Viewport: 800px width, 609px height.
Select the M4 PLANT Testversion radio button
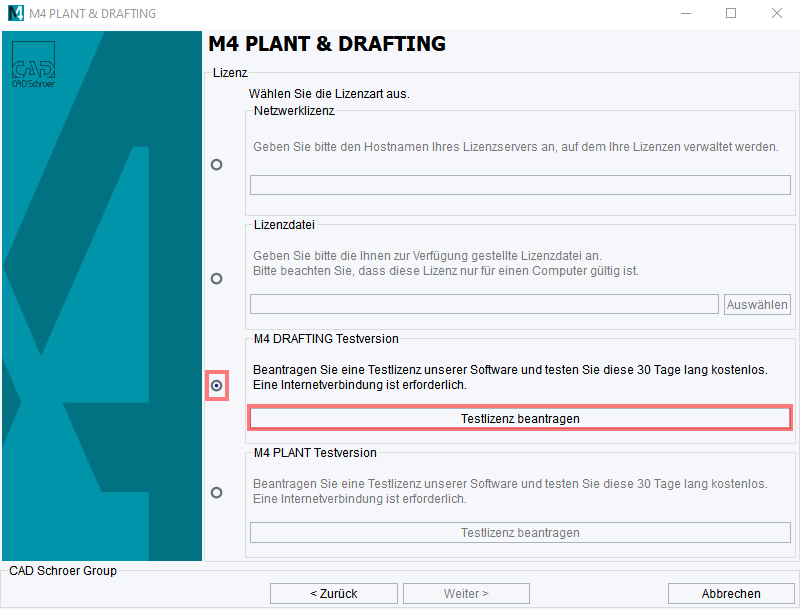[216, 493]
